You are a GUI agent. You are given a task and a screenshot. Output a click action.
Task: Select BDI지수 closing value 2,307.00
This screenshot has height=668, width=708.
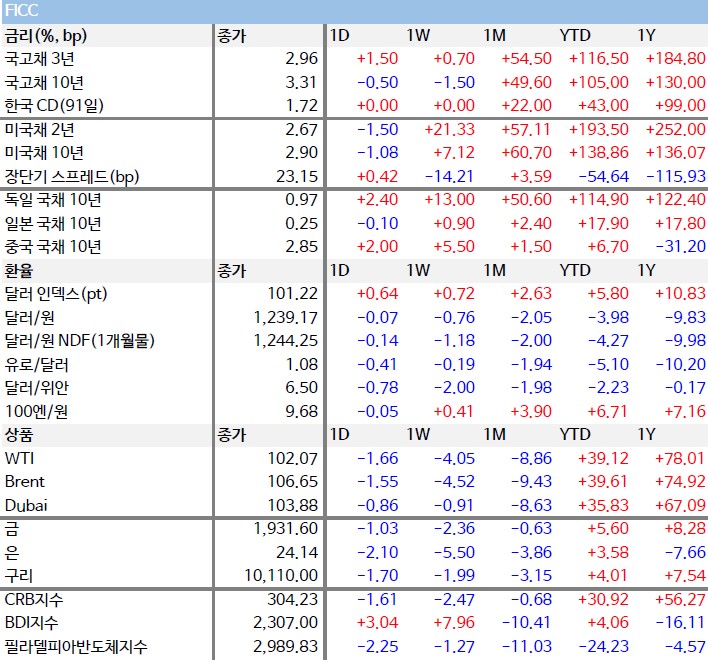pos(286,623)
